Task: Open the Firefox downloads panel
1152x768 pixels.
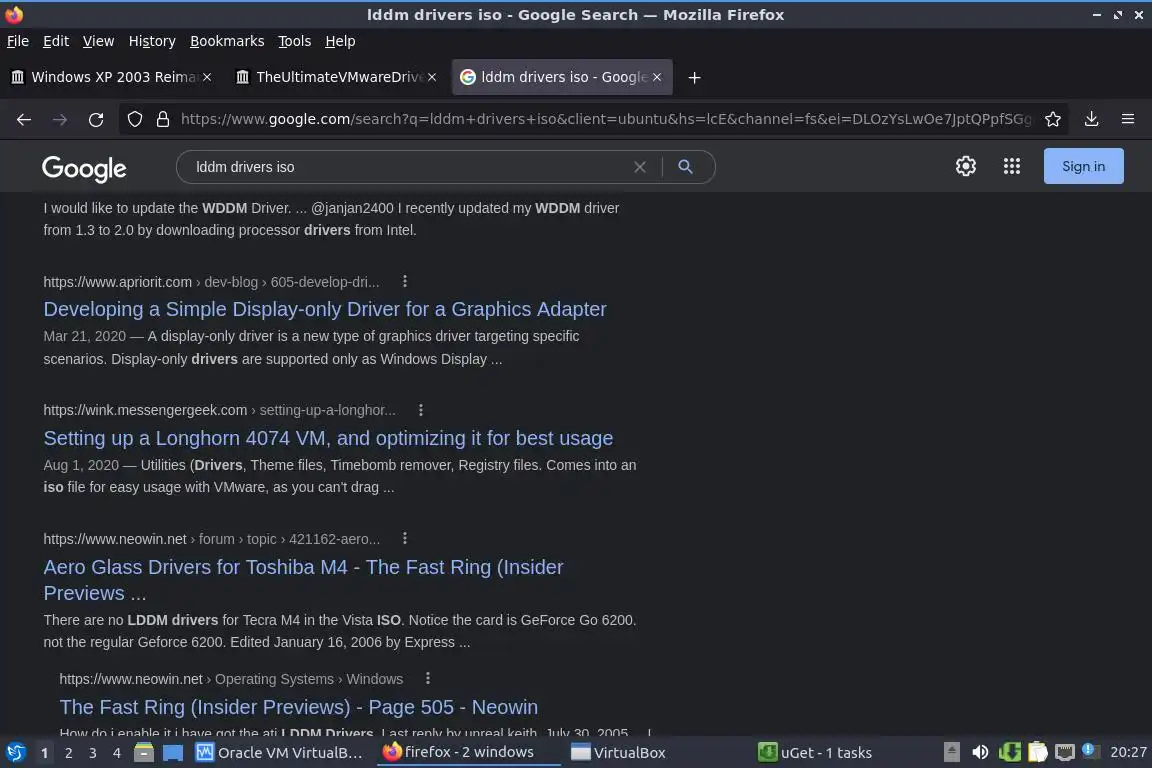Action: tap(1091, 119)
